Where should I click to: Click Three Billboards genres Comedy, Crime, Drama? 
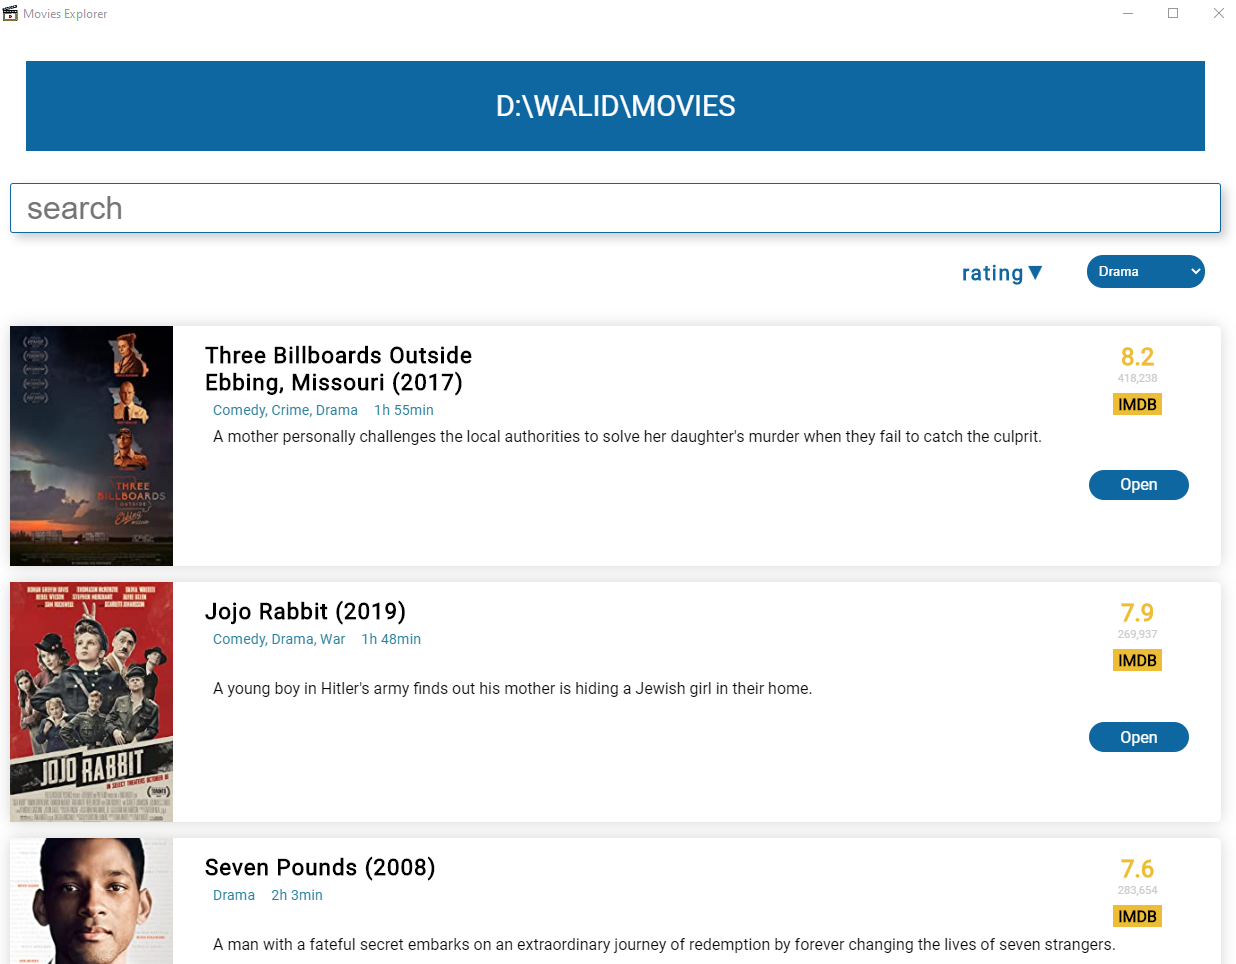pyautogui.click(x=285, y=410)
